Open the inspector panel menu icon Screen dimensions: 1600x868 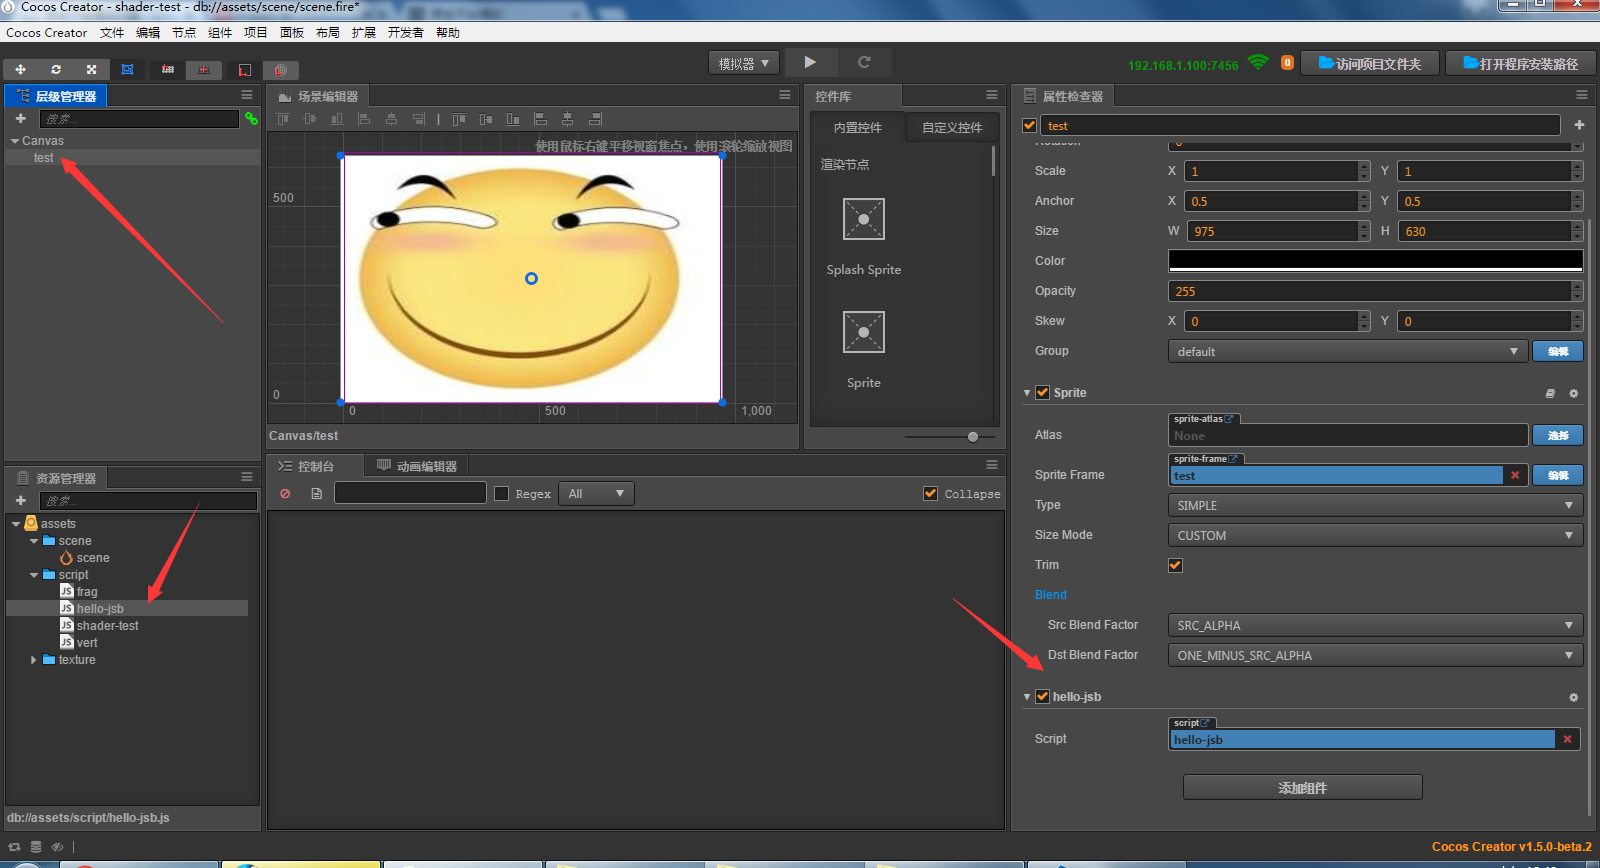pyautogui.click(x=1582, y=95)
